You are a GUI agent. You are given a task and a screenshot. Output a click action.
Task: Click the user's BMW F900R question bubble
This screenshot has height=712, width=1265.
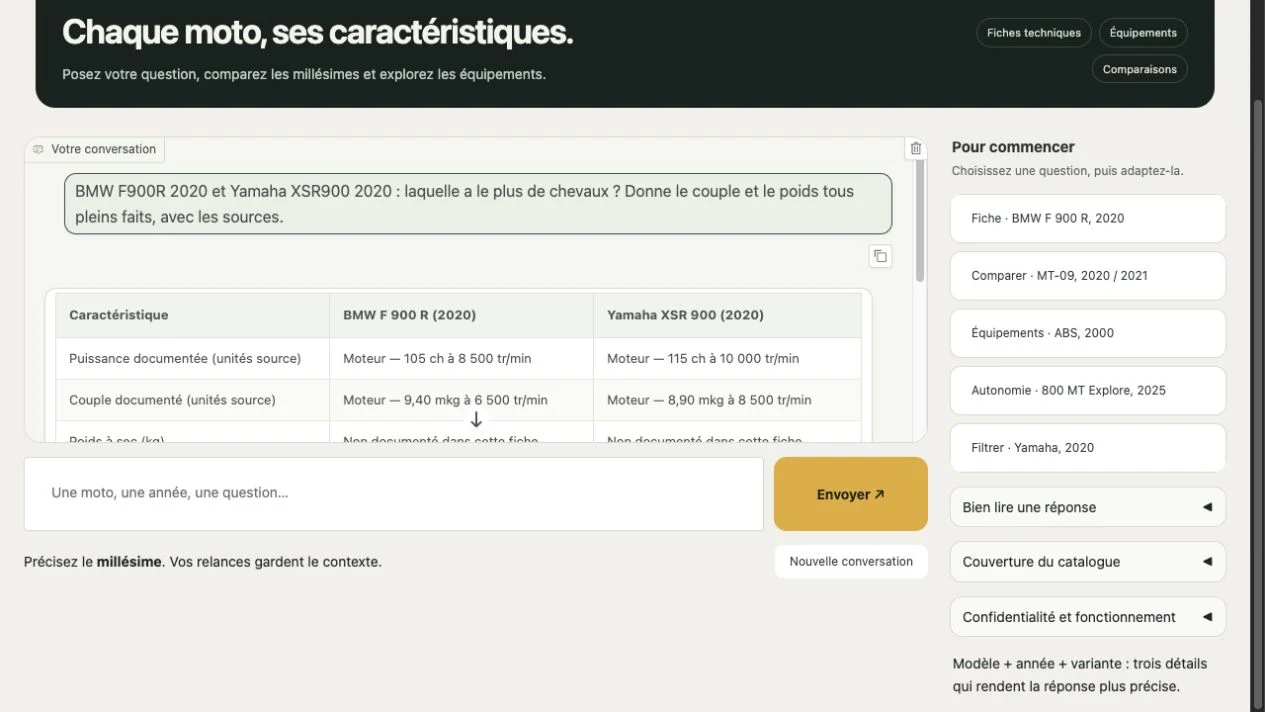click(478, 204)
